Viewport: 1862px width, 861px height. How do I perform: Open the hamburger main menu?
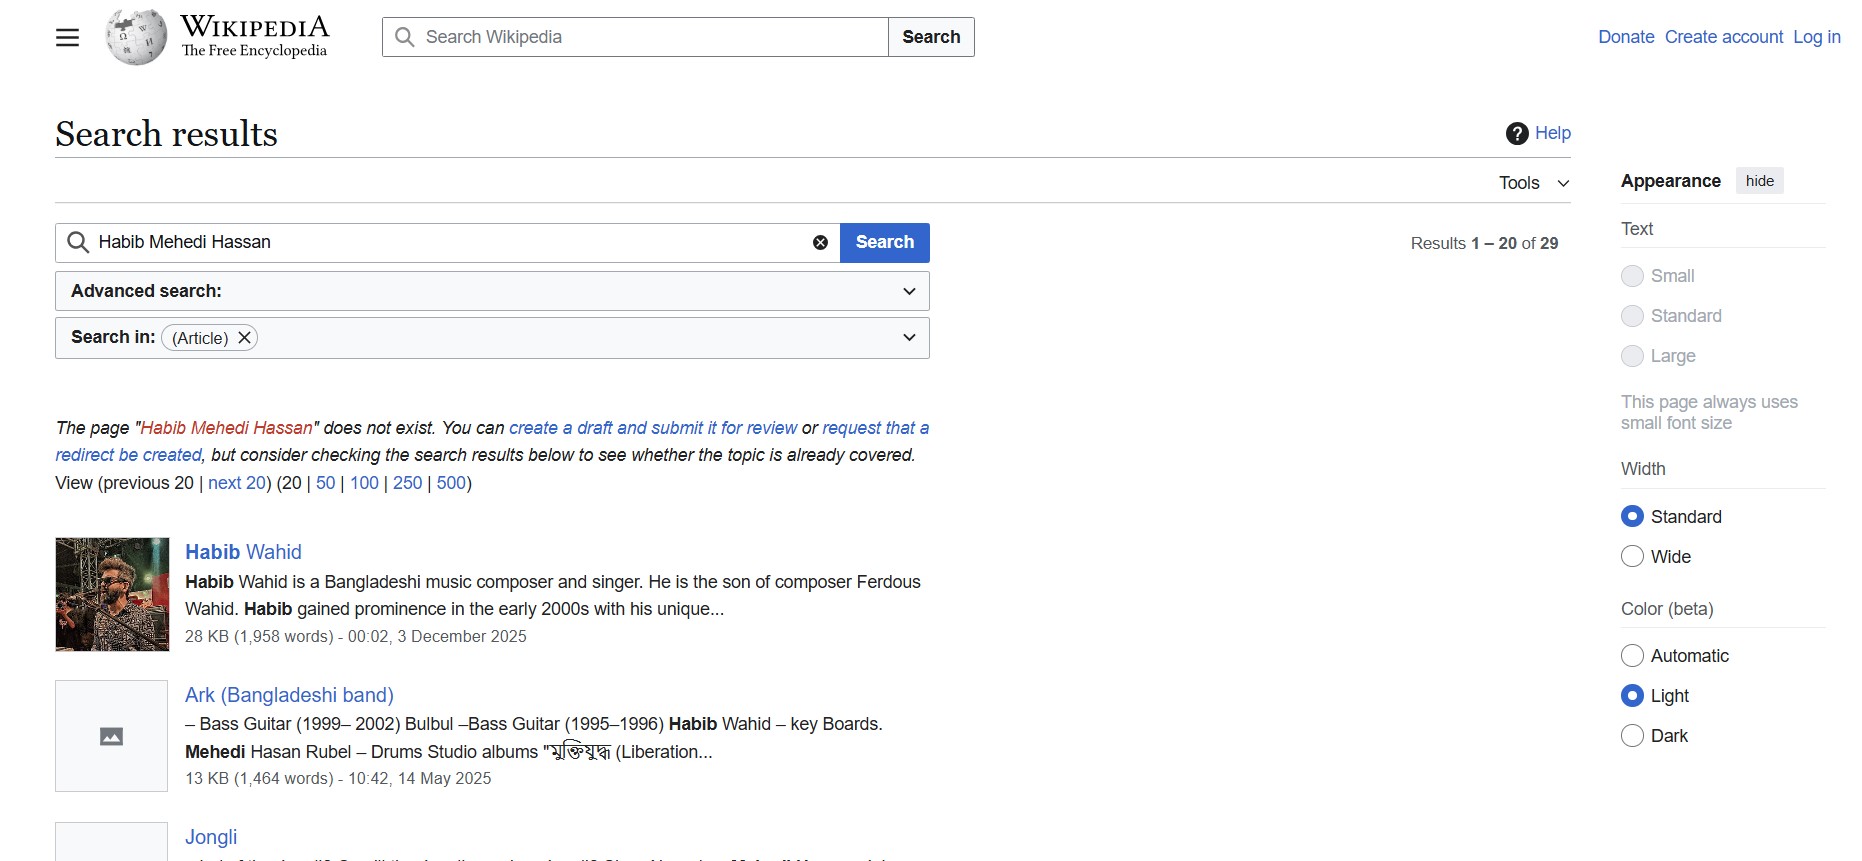[x=67, y=38]
